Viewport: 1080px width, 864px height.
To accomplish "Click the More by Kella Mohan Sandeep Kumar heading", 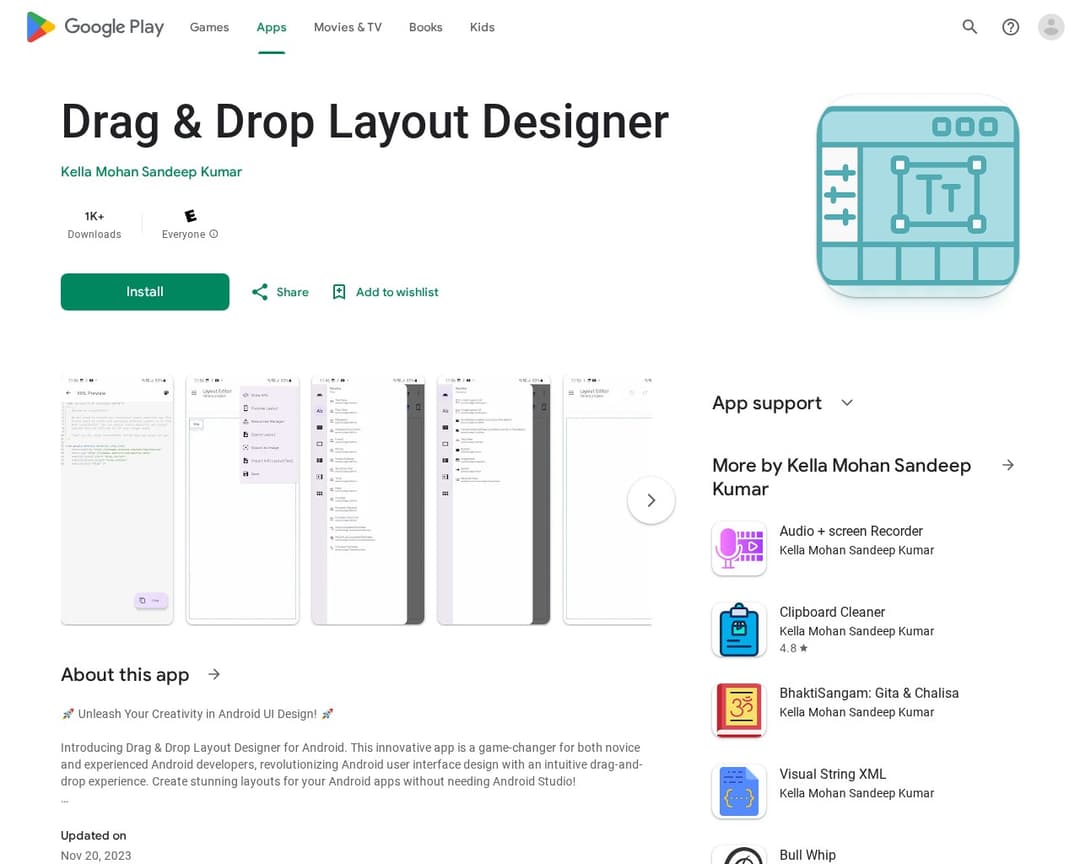I will (x=842, y=477).
